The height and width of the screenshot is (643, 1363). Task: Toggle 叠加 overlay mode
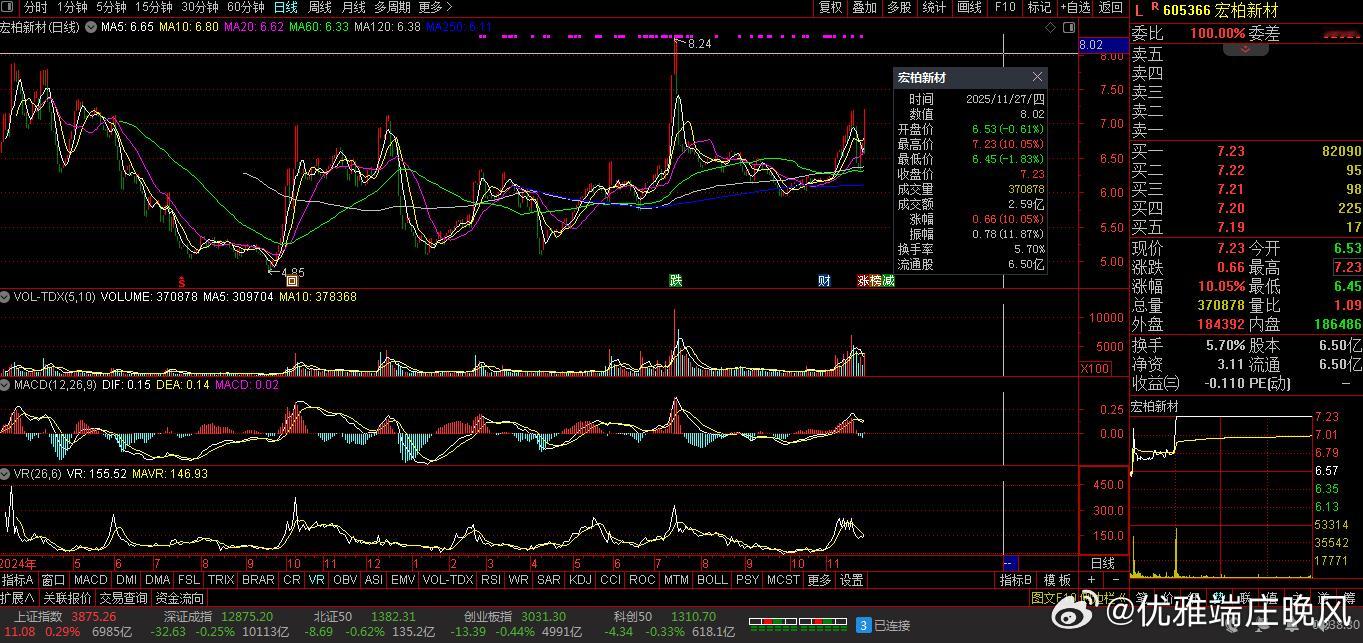pos(864,7)
